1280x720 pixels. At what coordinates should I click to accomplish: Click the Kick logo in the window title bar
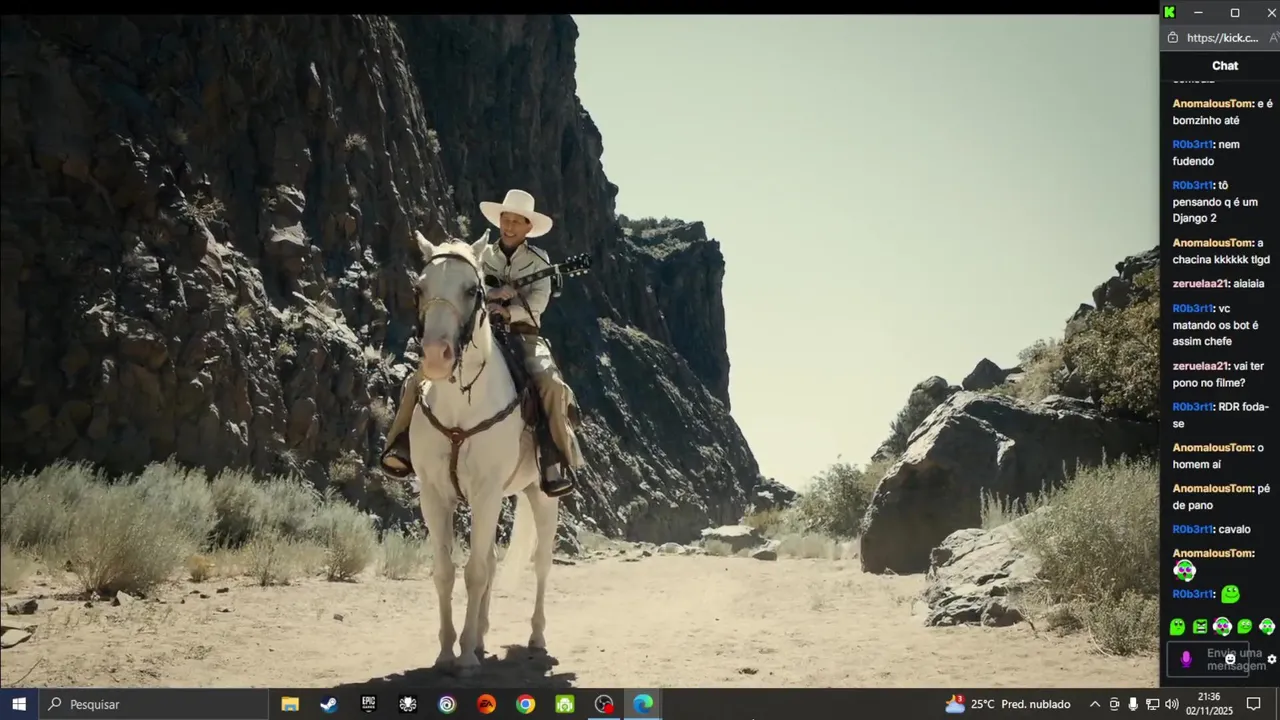(1169, 12)
